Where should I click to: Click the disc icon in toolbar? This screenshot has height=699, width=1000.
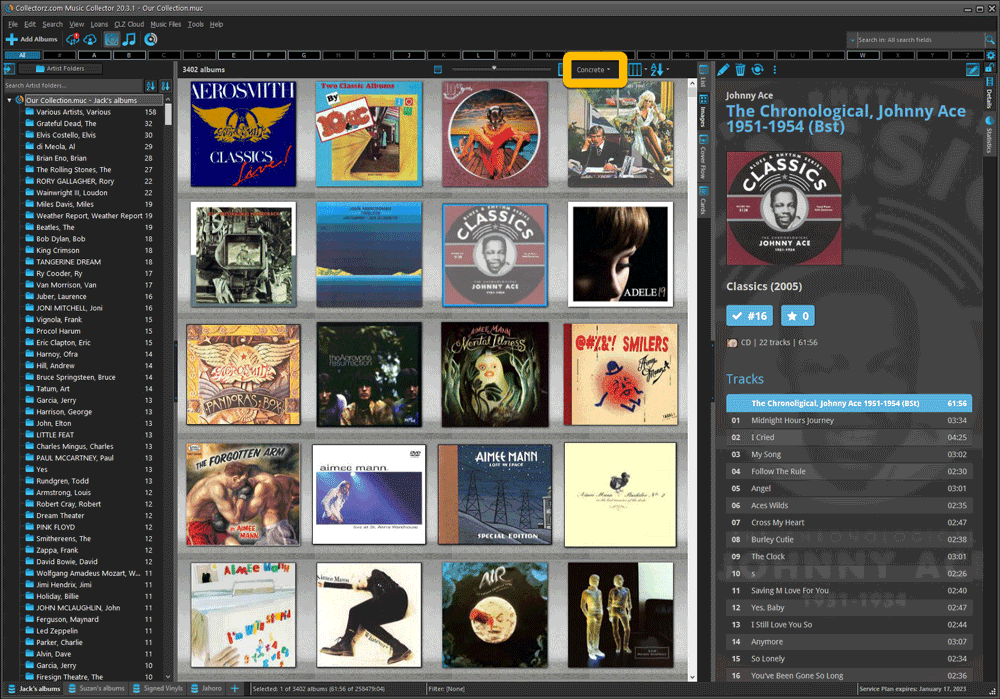pos(151,40)
